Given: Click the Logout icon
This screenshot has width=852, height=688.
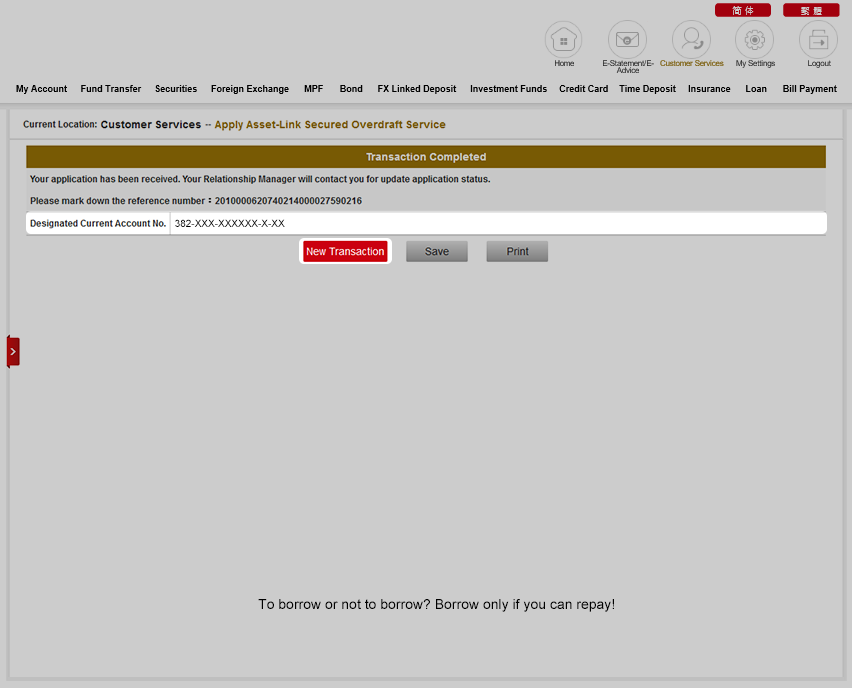Looking at the screenshot, I should point(818,40).
